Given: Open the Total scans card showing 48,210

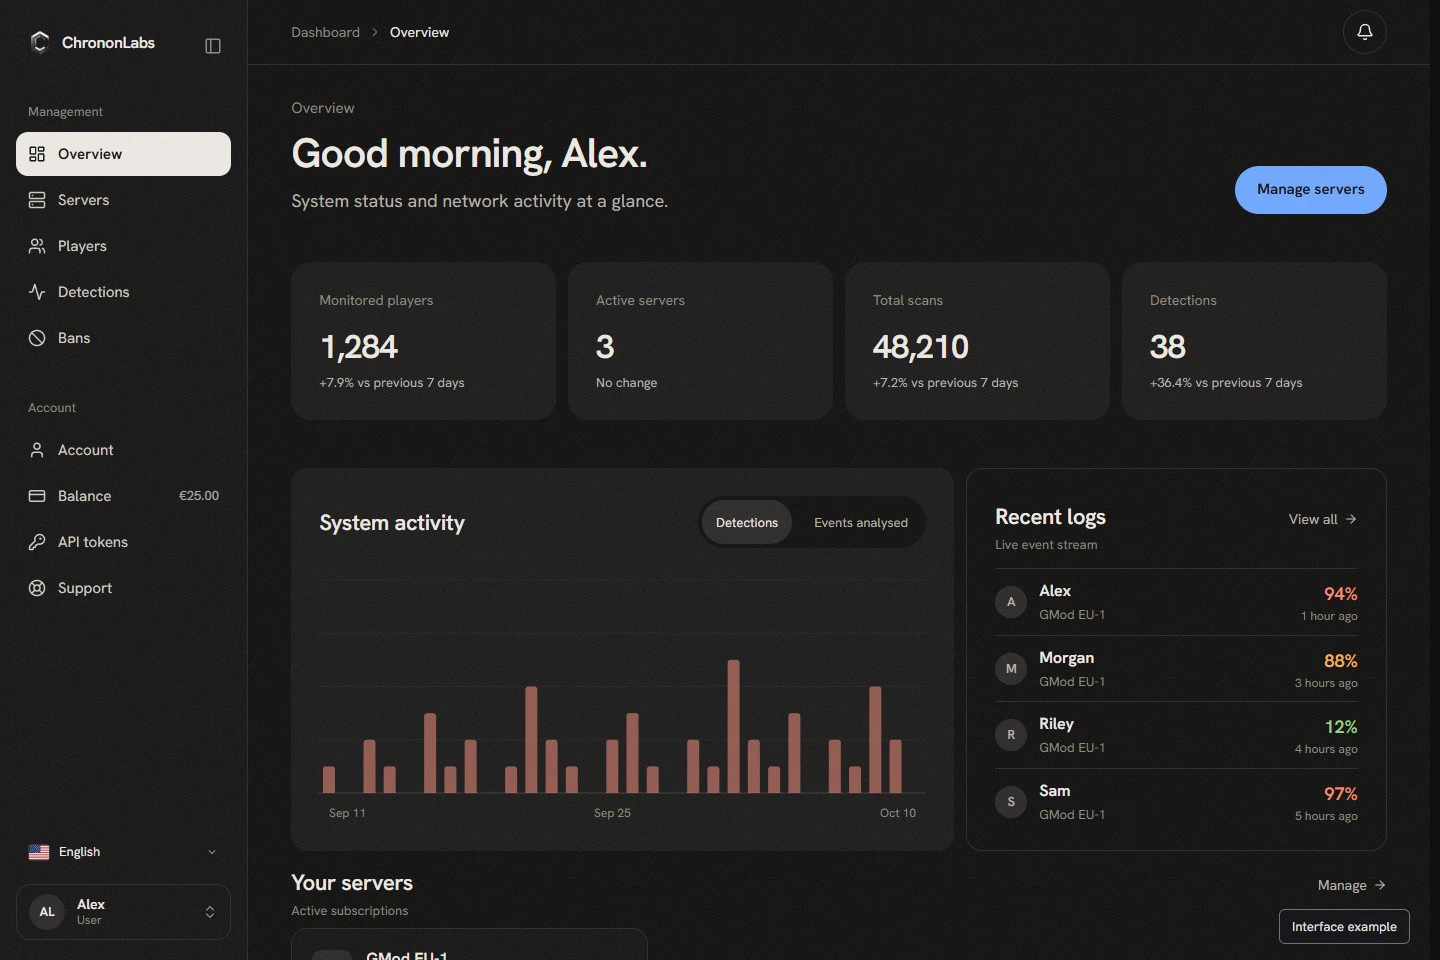Looking at the screenshot, I should [x=977, y=341].
